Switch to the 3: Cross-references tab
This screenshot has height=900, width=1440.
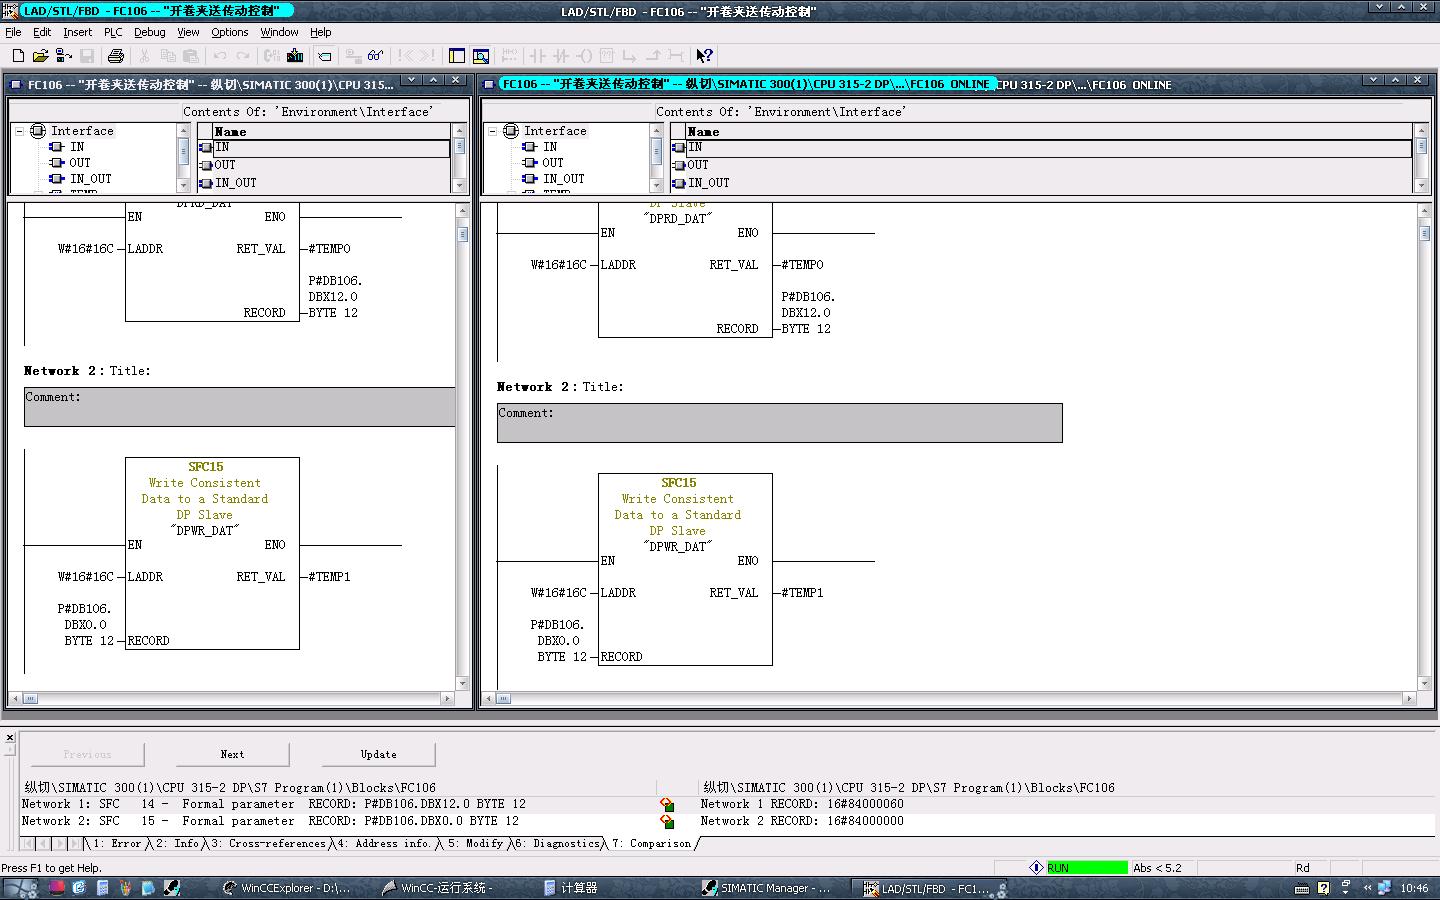click(x=268, y=844)
